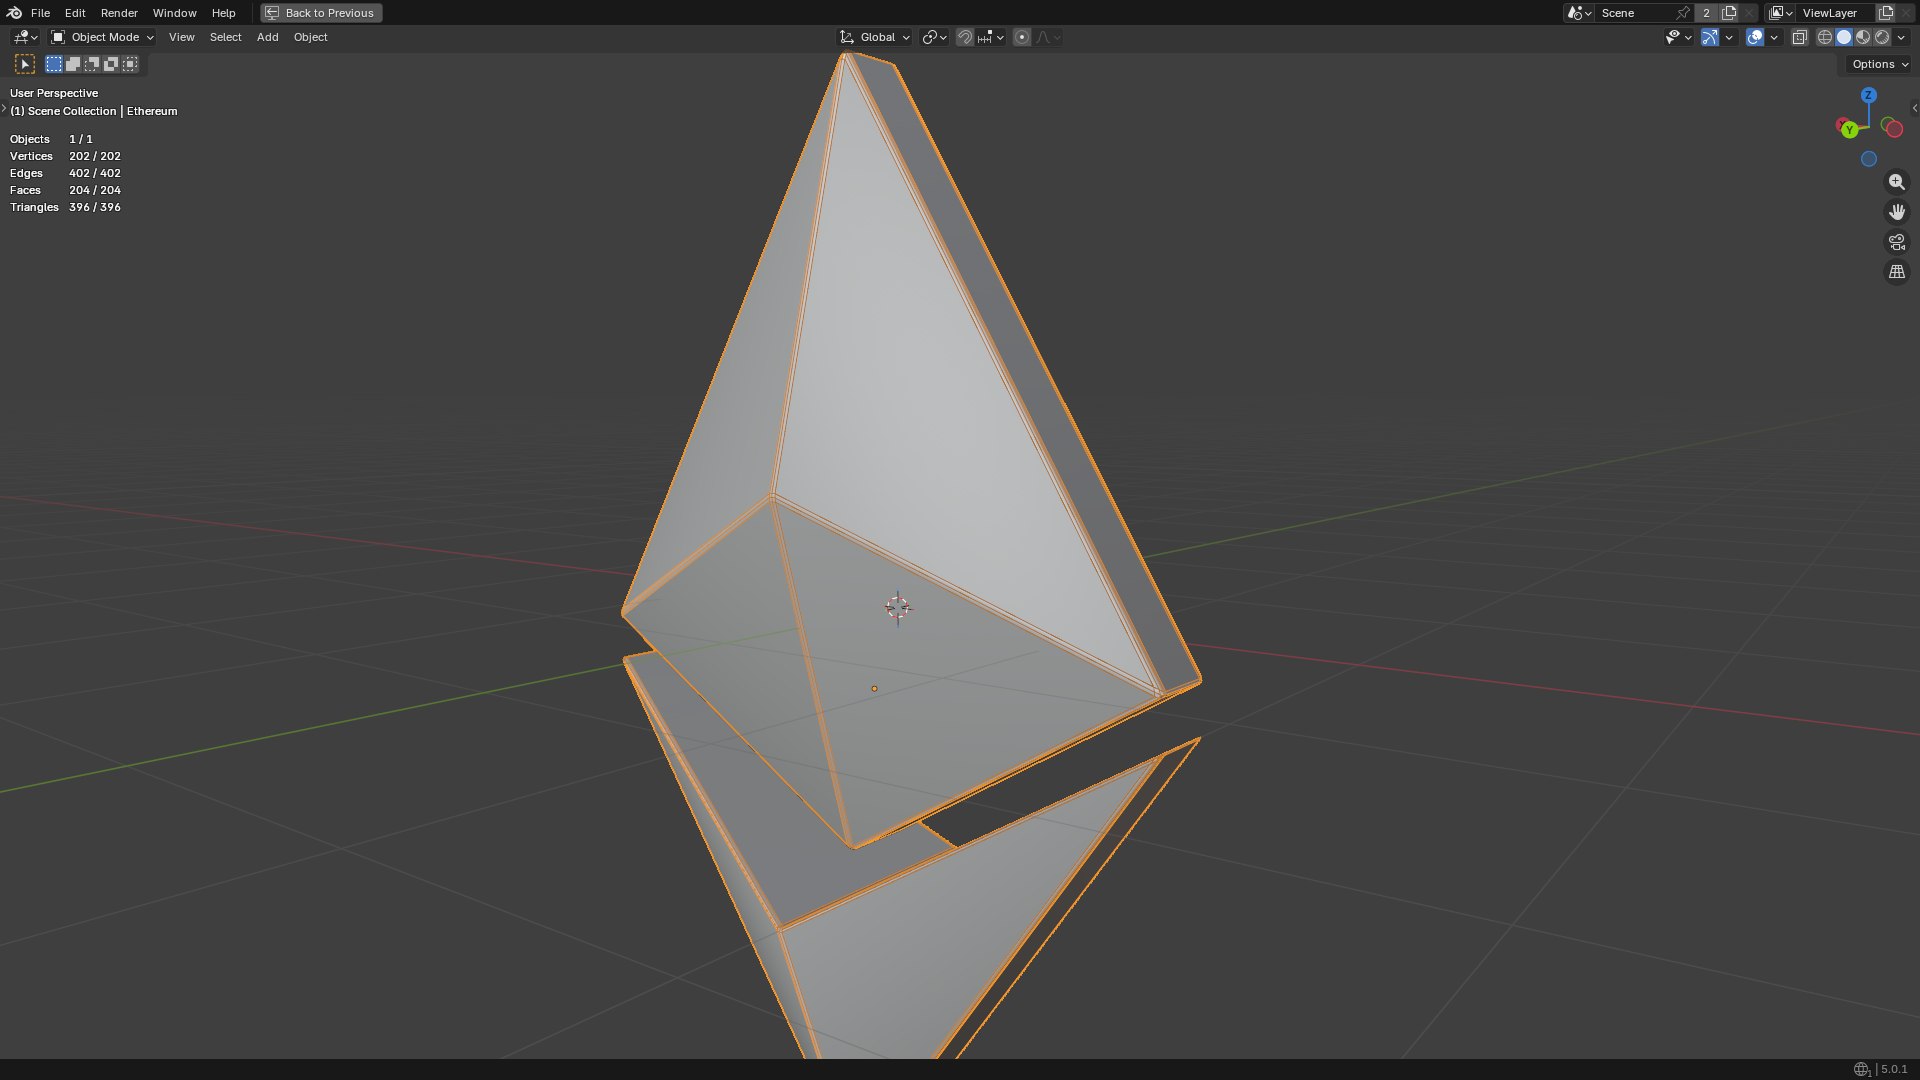This screenshot has height=1080, width=1920.
Task: Open the Global transform orientation dropdown
Action: pyautogui.click(x=875, y=37)
